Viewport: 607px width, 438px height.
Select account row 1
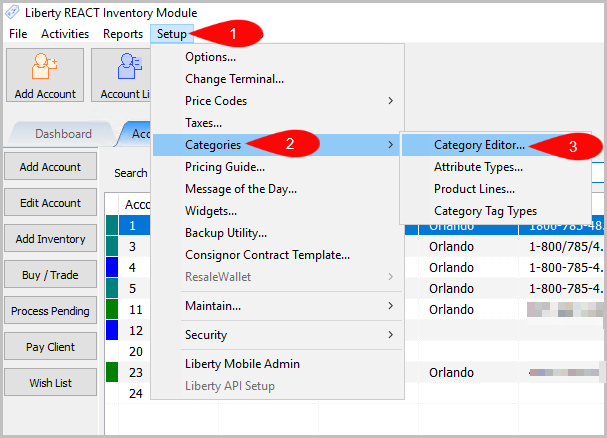[134, 225]
